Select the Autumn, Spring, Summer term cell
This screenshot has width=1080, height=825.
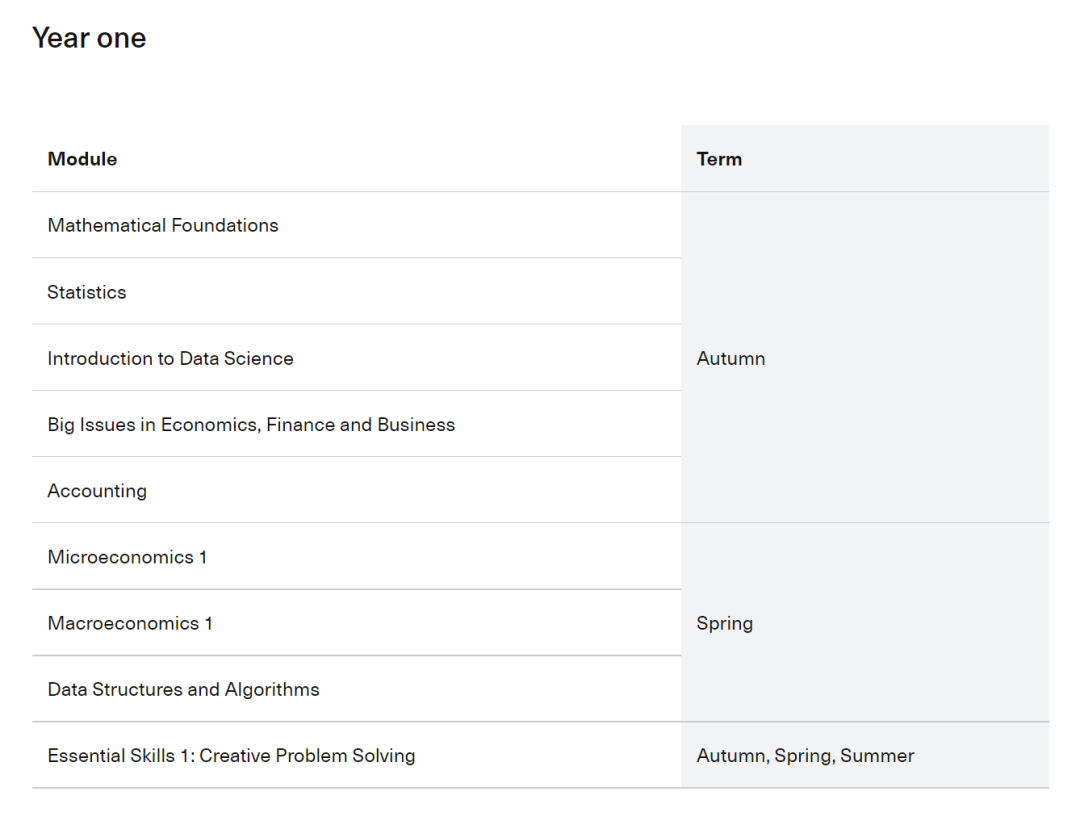click(865, 755)
